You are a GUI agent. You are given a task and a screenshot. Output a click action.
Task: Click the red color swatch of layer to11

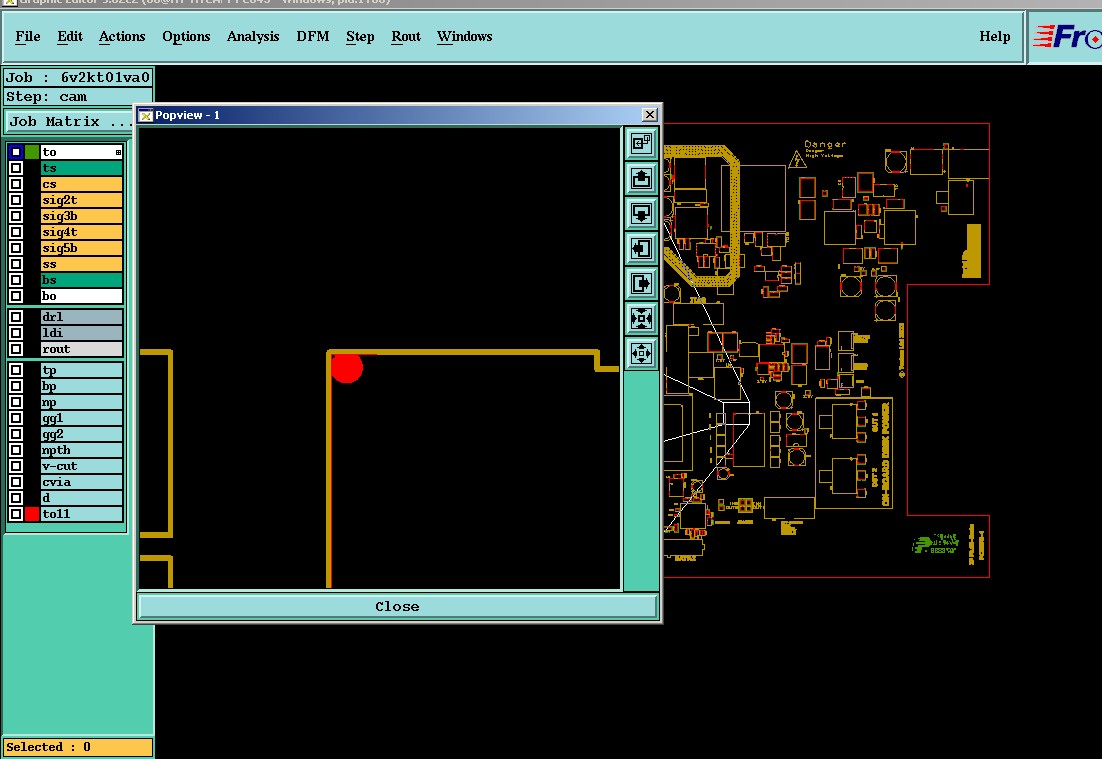(32, 514)
